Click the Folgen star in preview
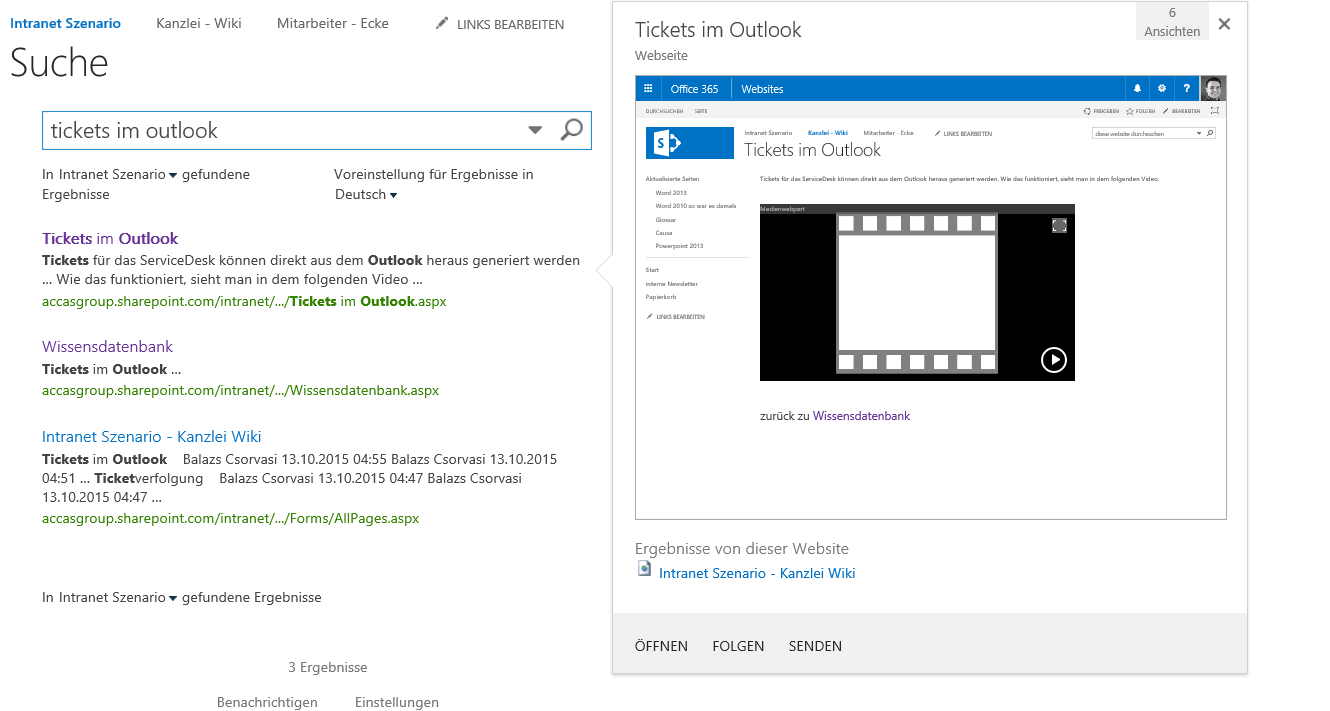 (1130, 111)
